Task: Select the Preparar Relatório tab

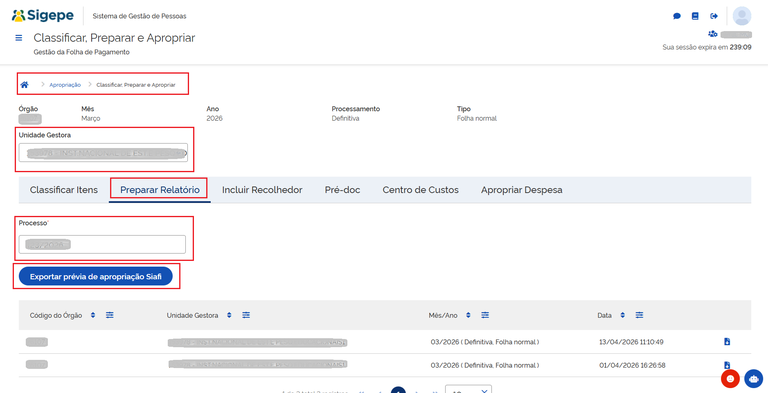Action: (x=160, y=190)
